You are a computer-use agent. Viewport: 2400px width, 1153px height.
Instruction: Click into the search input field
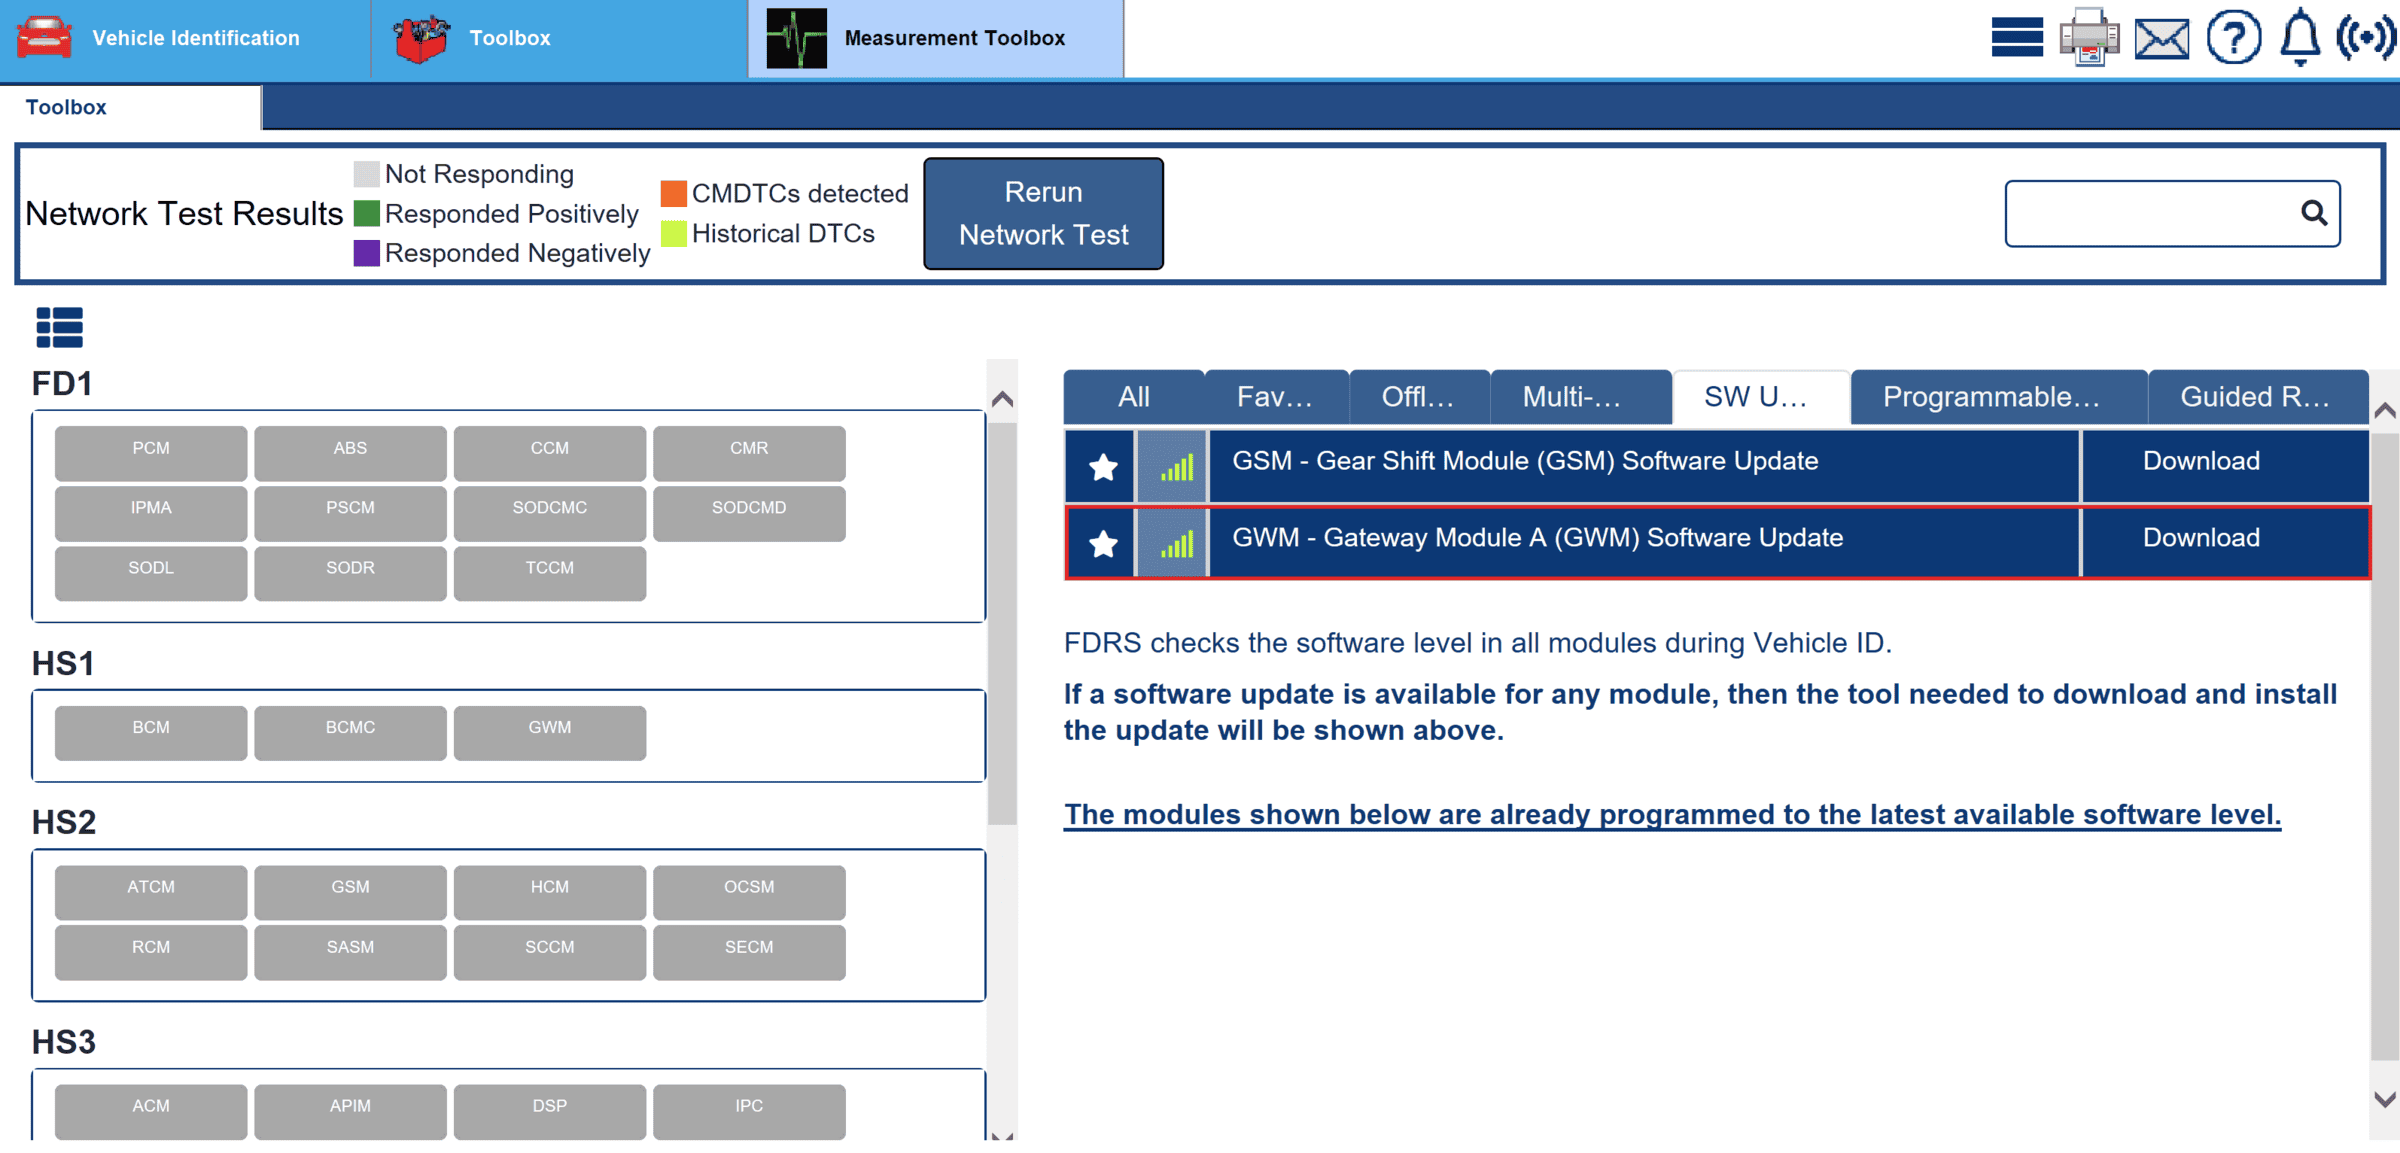click(x=2150, y=213)
